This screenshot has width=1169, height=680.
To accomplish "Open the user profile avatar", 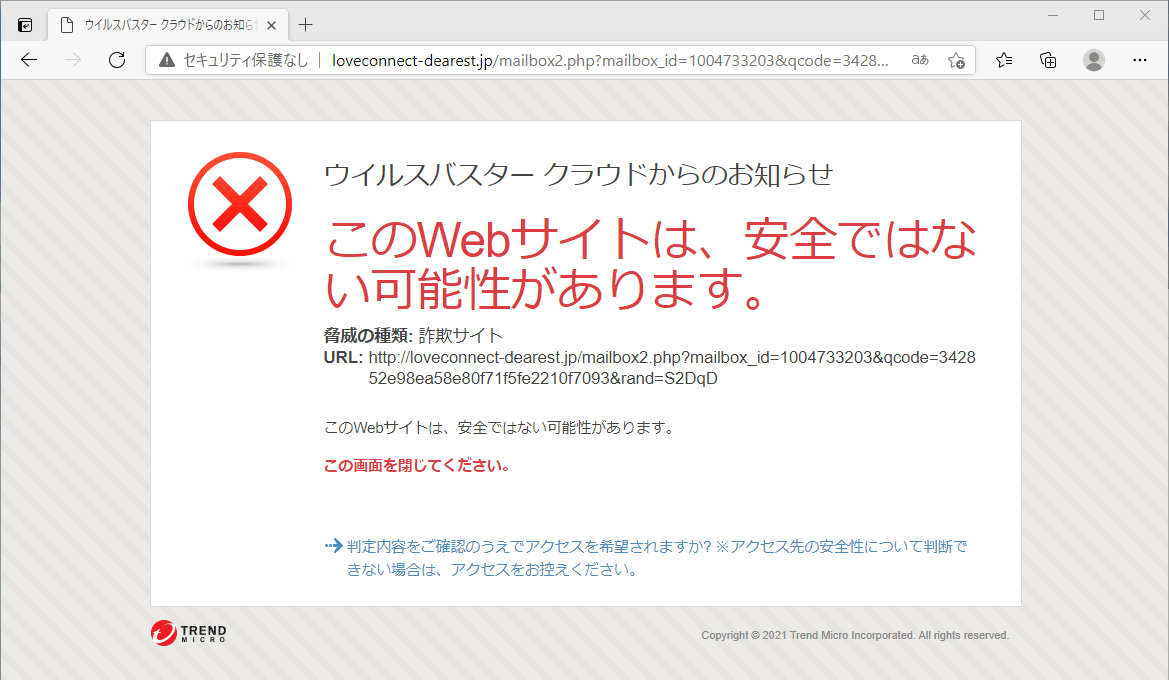I will tap(1094, 60).
